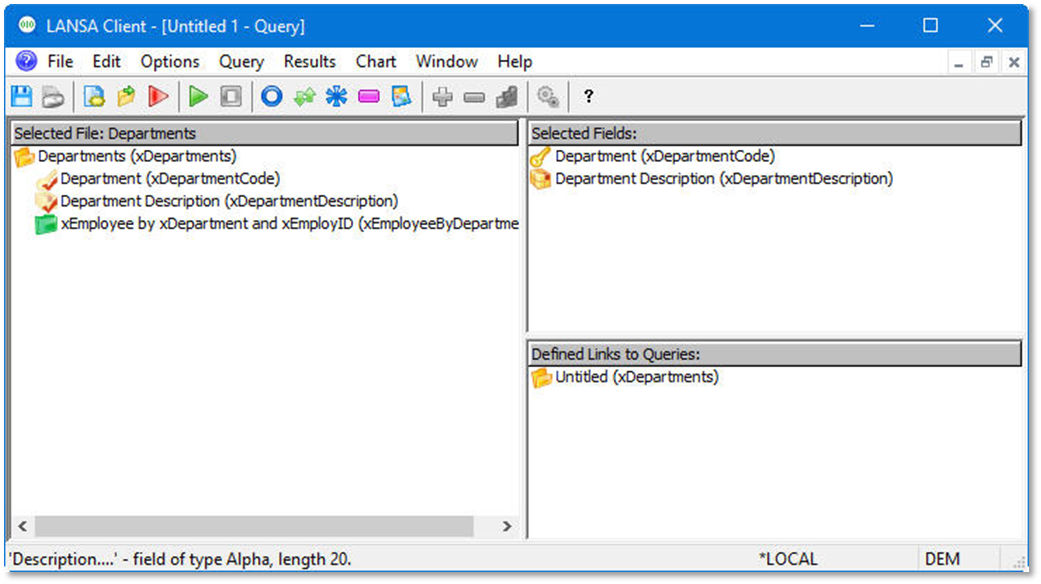The image size is (1041, 584).
Task: Click the status bar field description message
Action: click(x=181, y=559)
